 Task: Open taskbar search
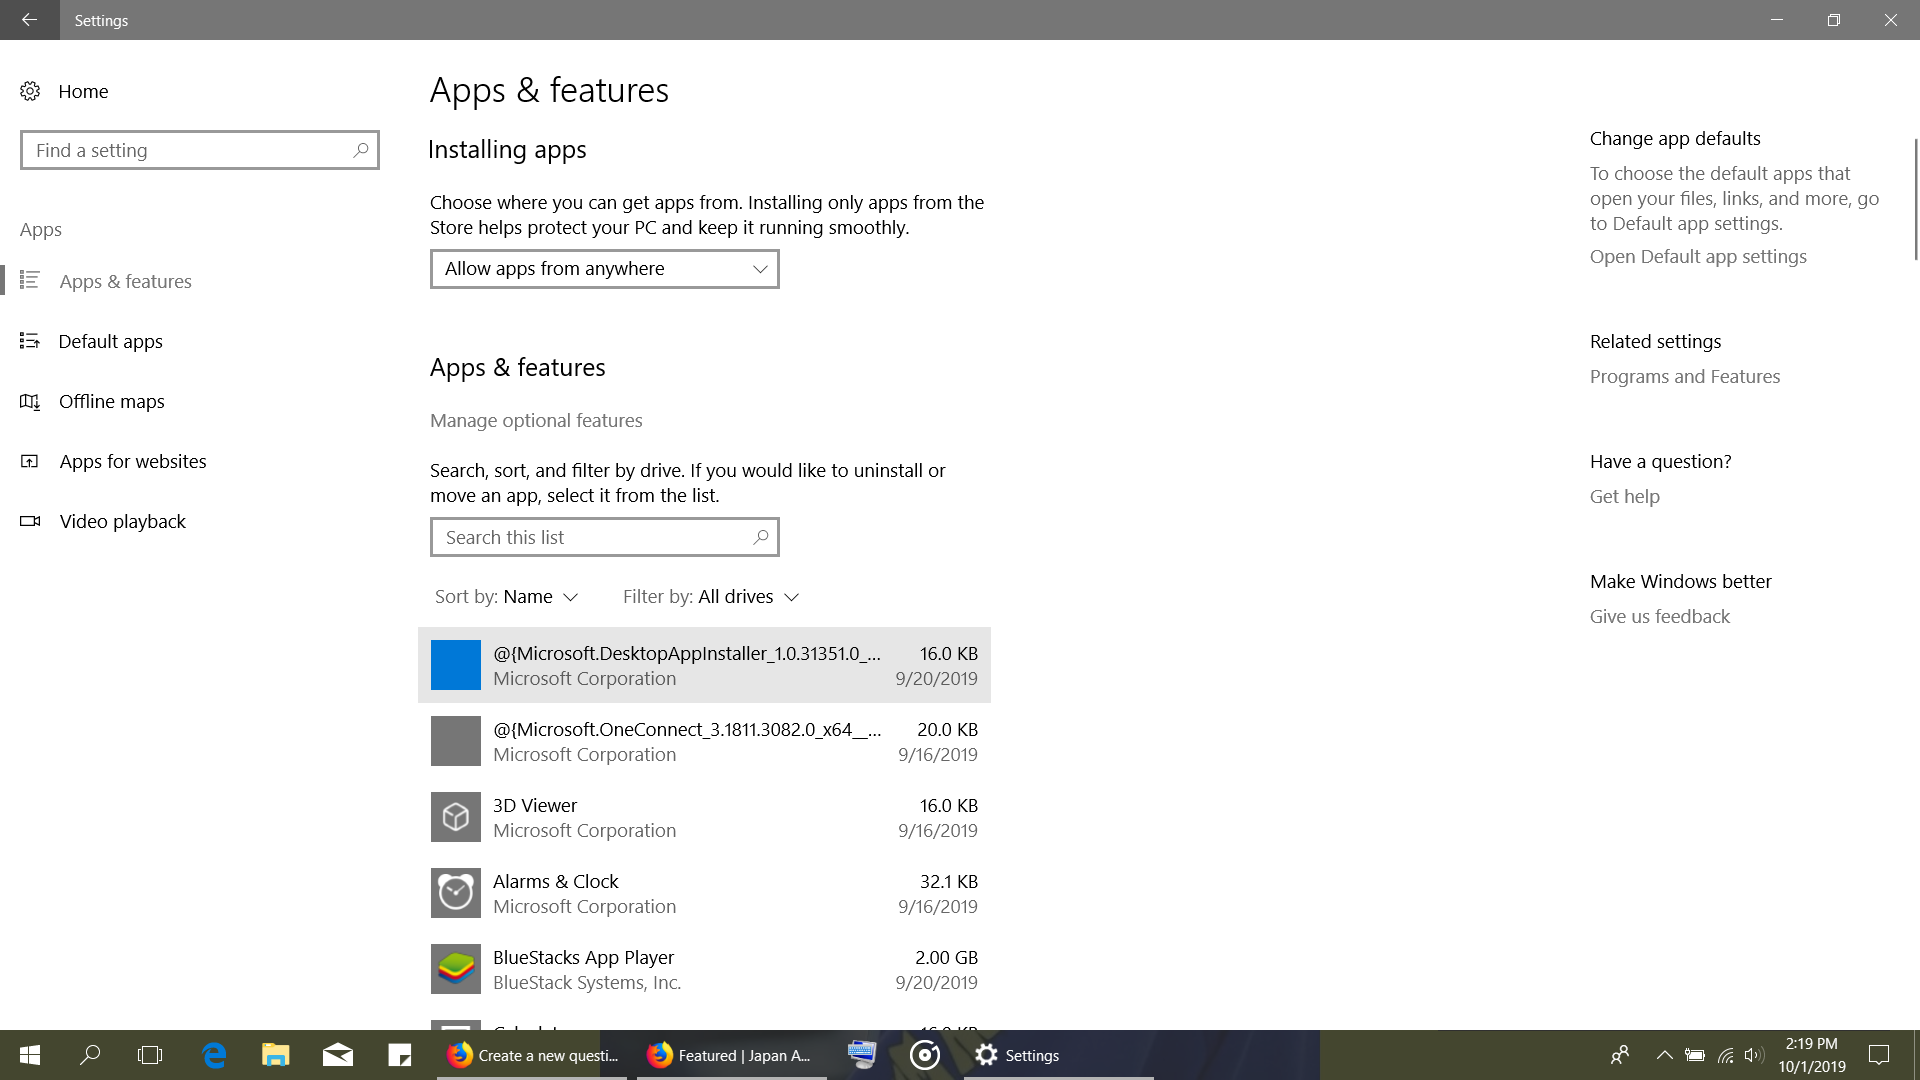[x=90, y=1055]
